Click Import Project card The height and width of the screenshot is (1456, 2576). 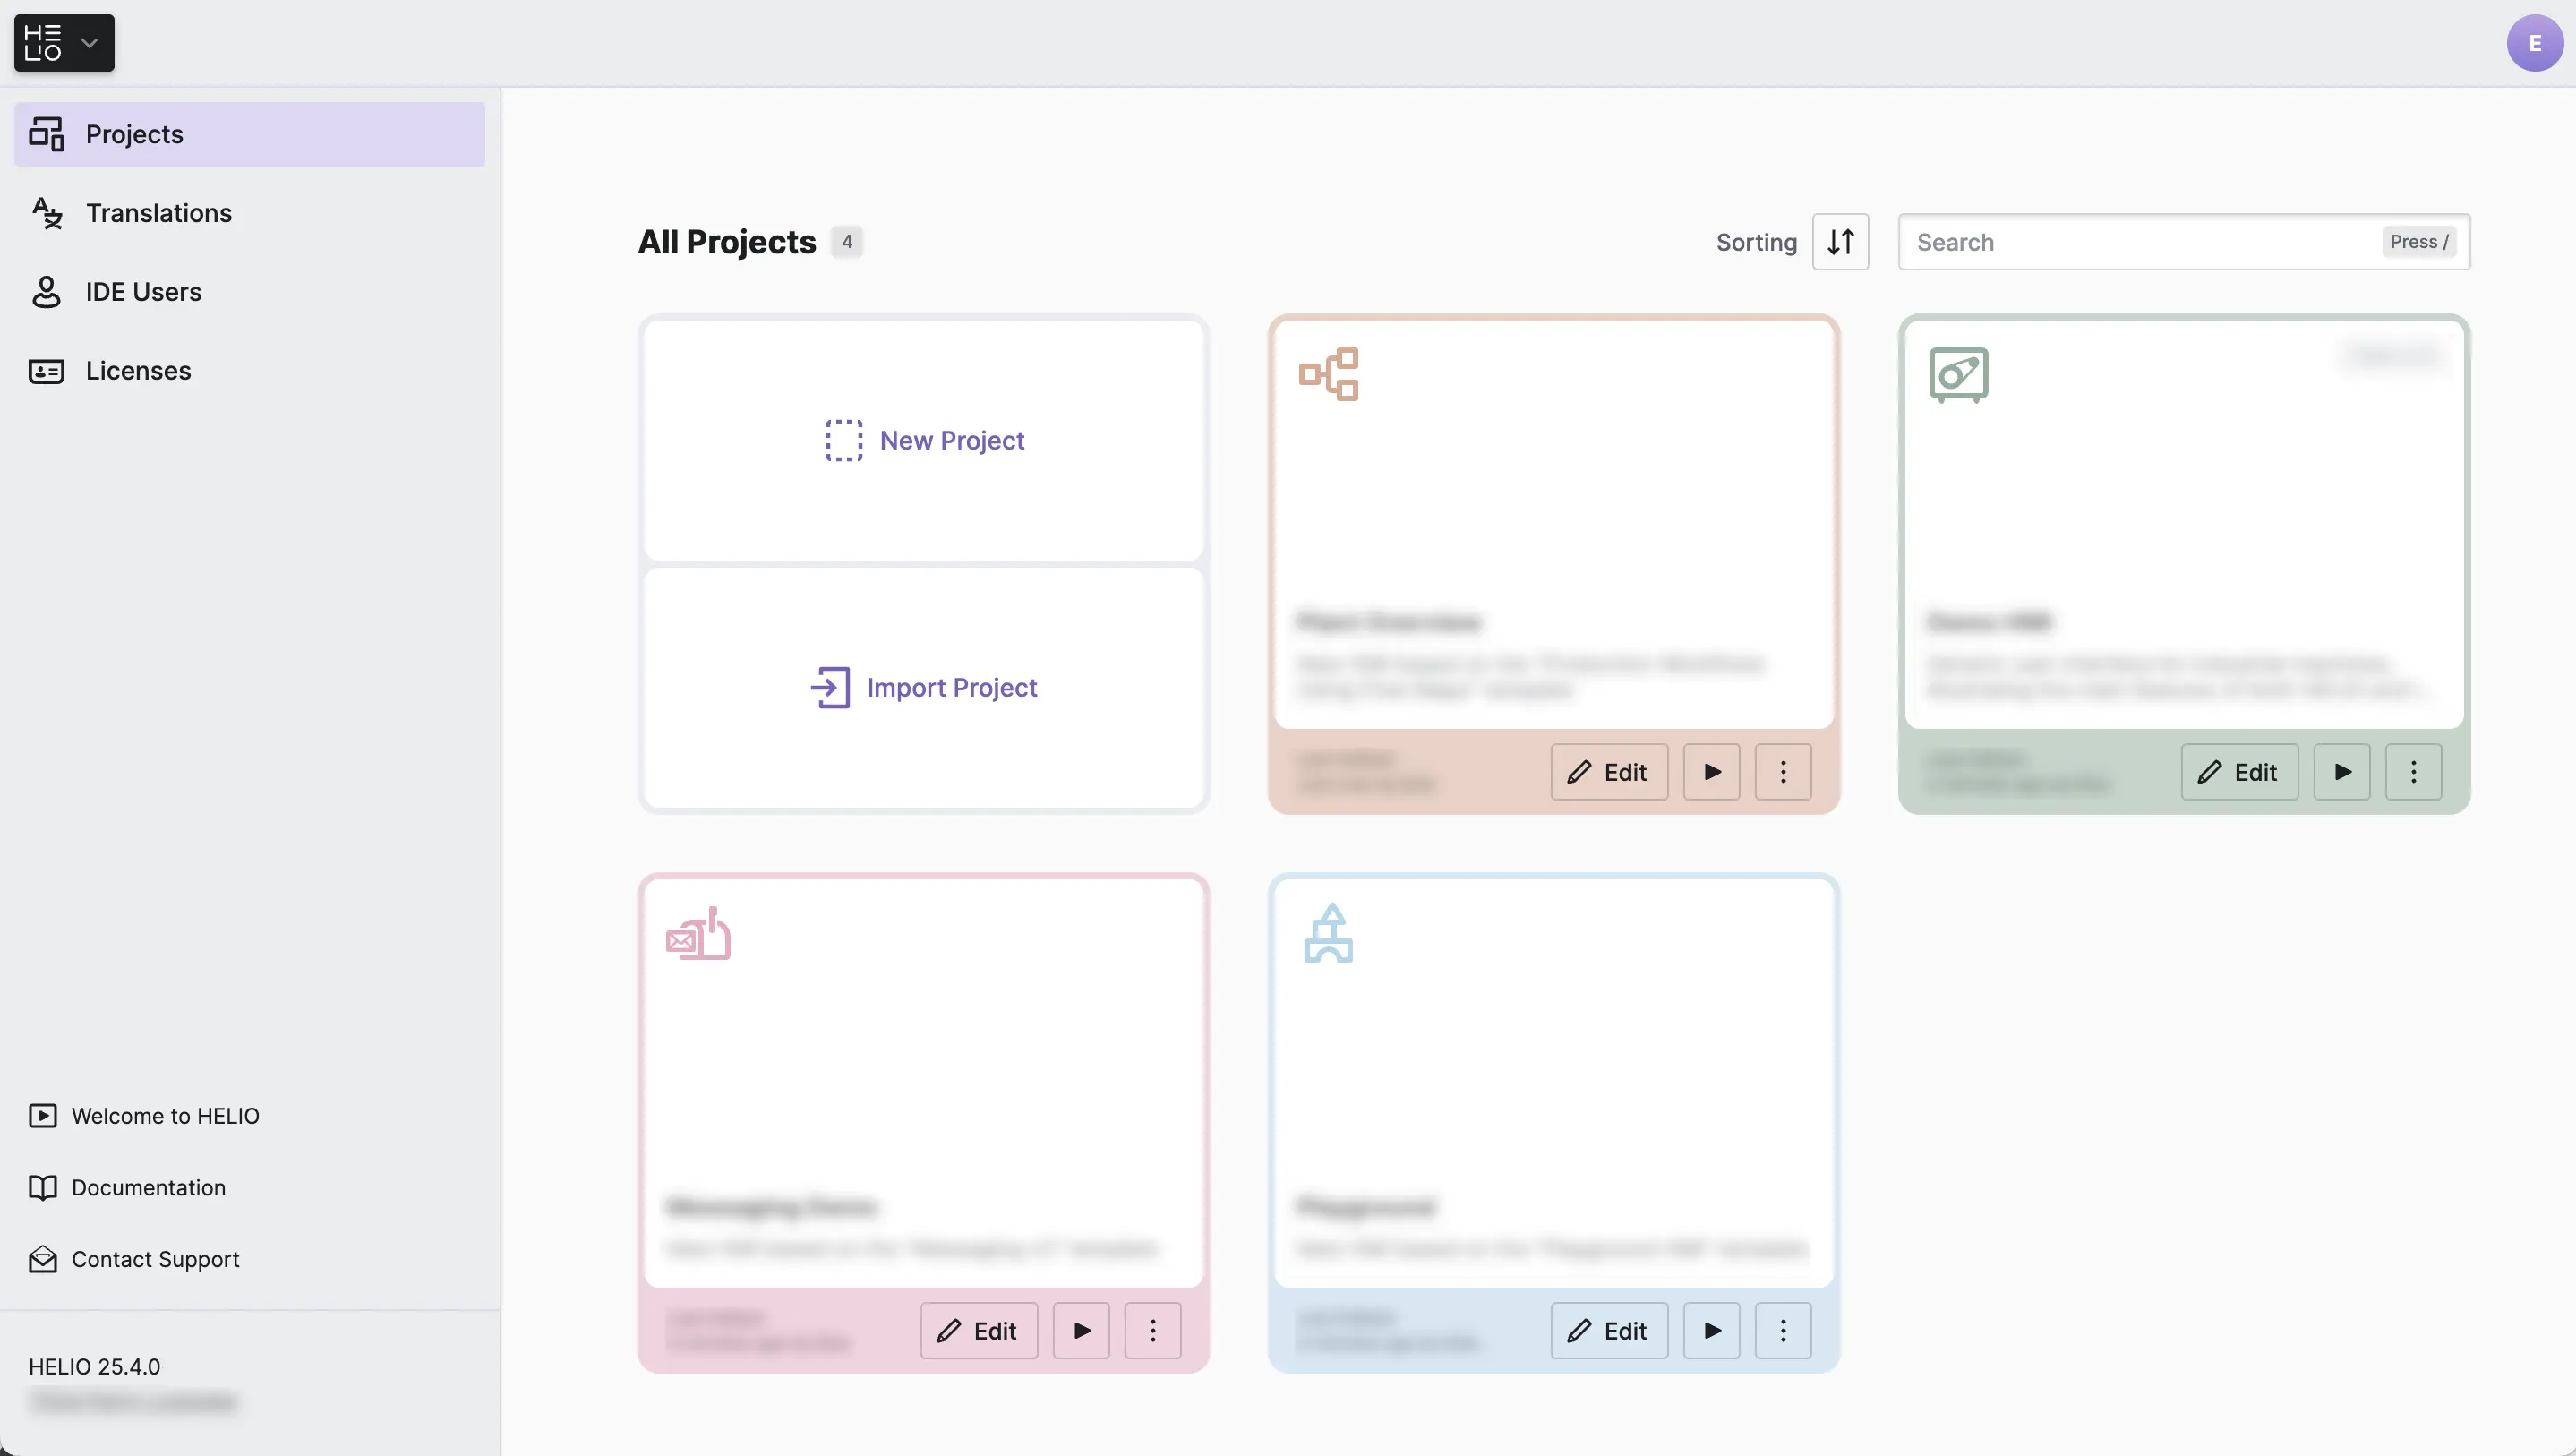pyautogui.click(x=923, y=688)
